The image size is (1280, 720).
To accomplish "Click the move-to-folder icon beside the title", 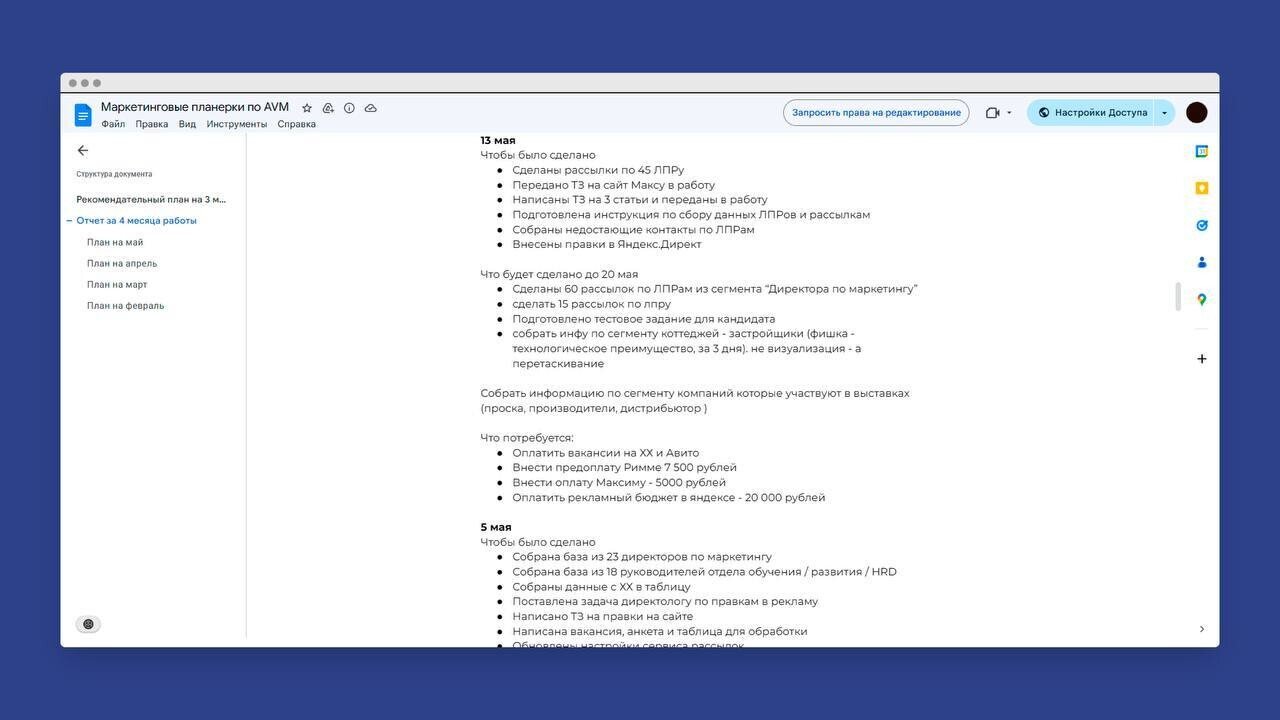I will click(x=328, y=108).
